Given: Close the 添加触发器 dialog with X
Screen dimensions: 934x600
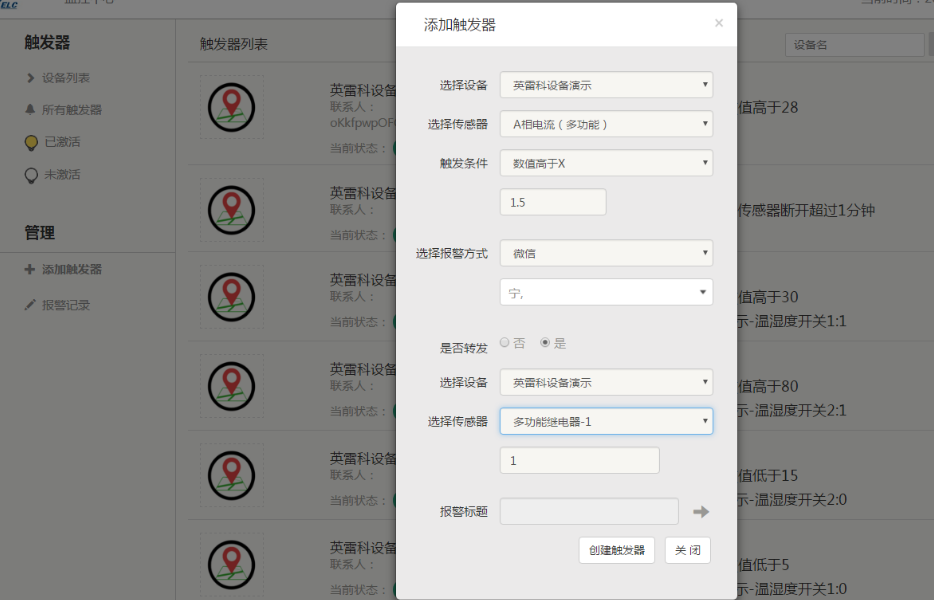Looking at the screenshot, I should point(718,23).
